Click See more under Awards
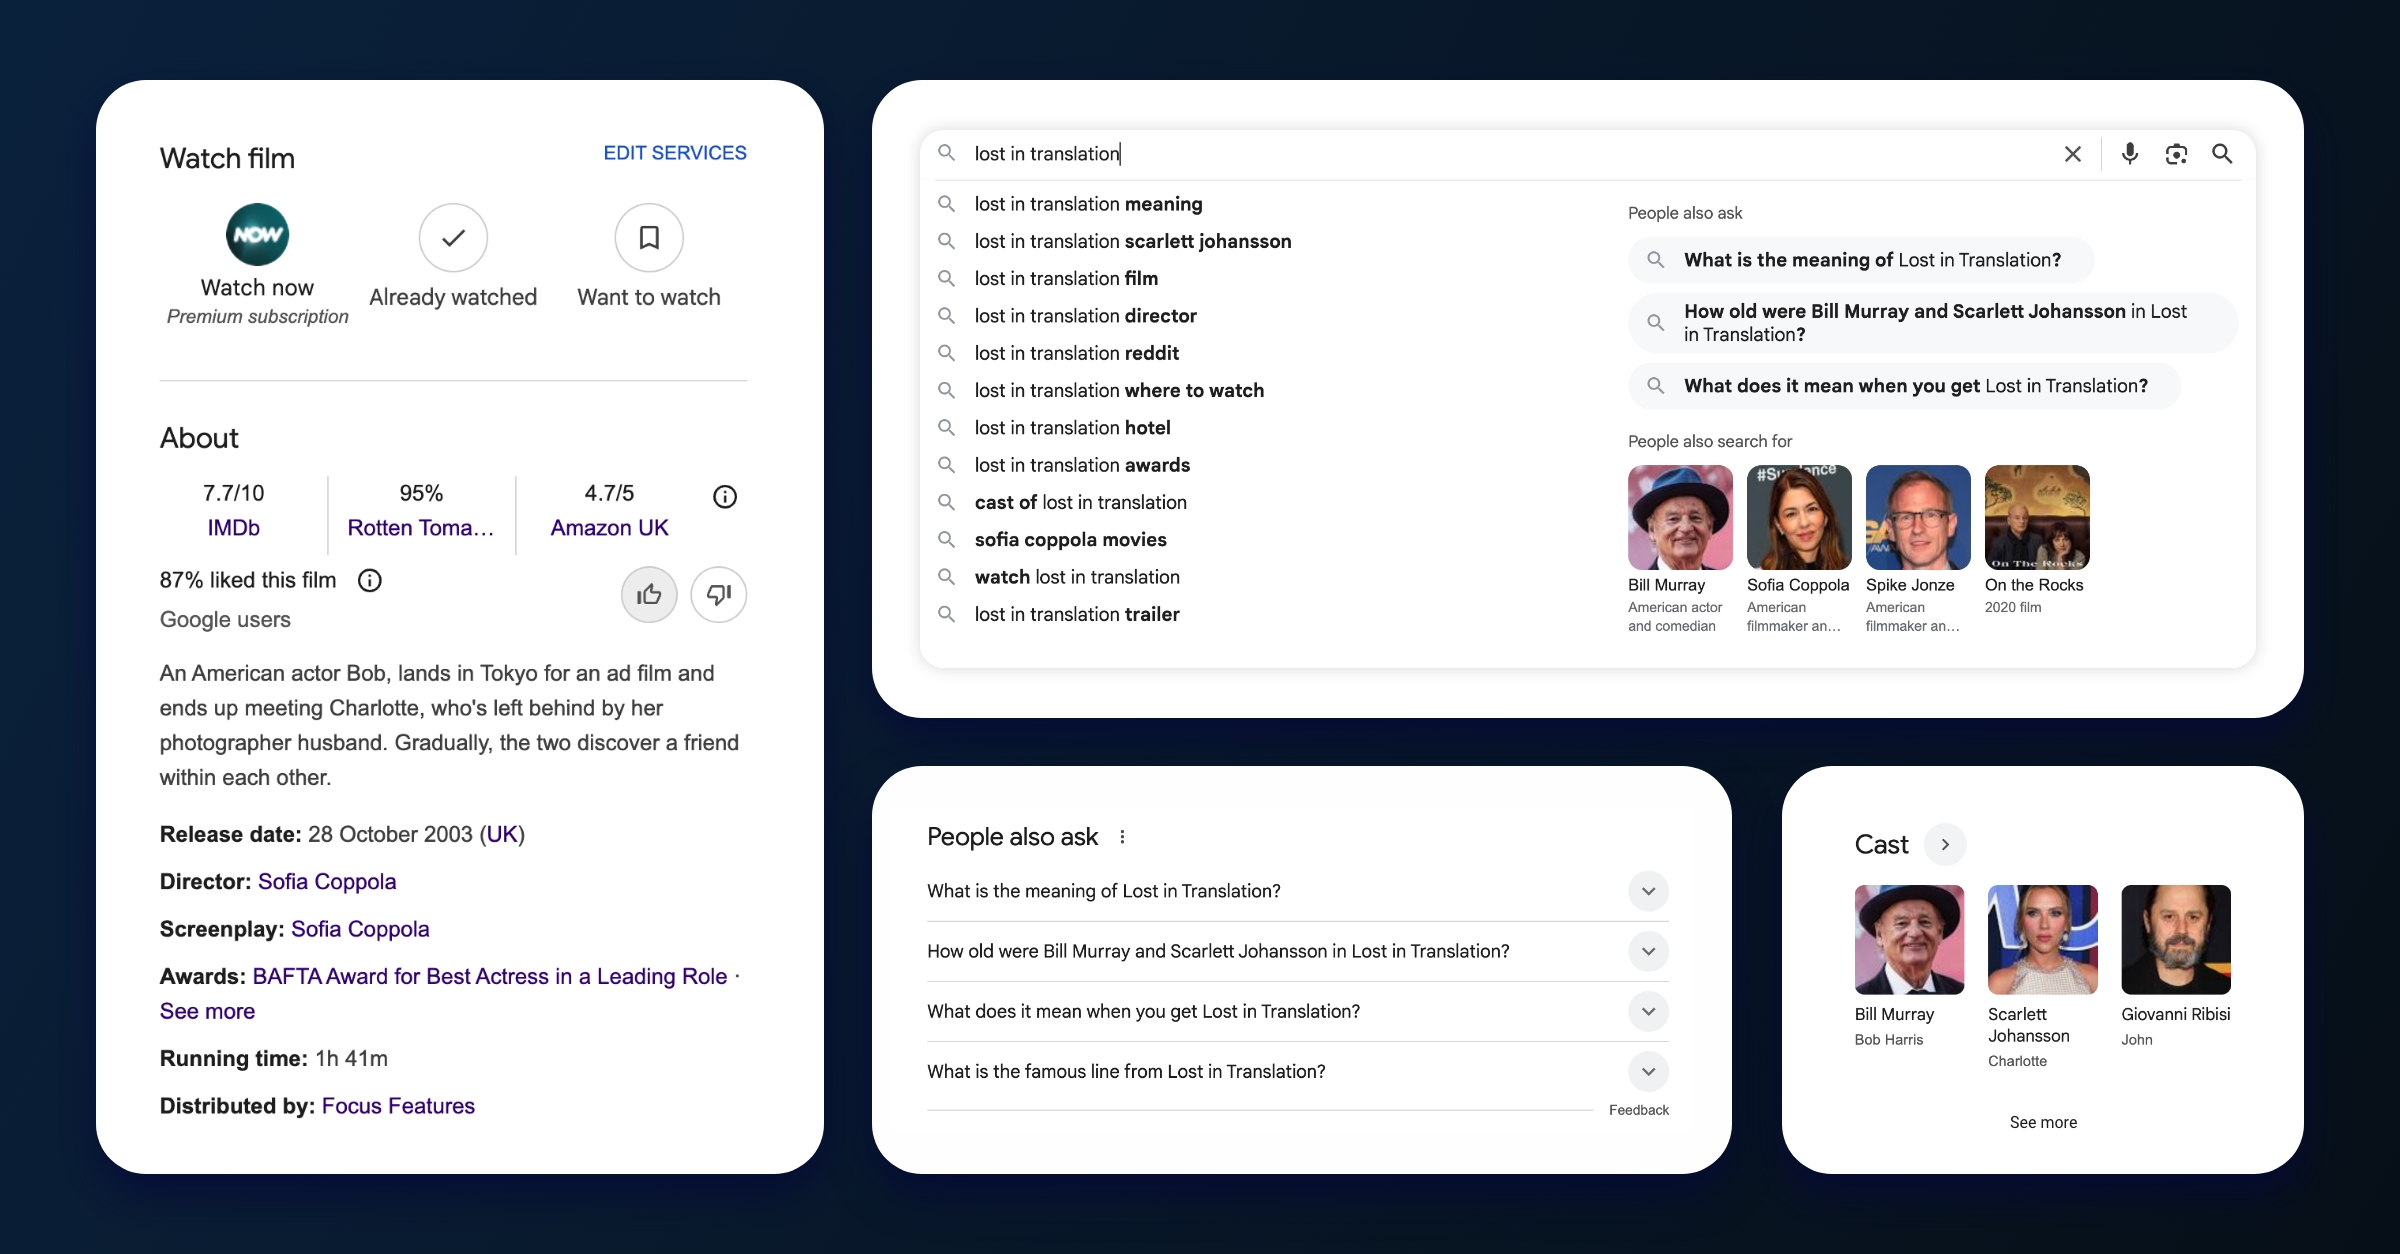The width and height of the screenshot is (2400, 1254). 207,1011
